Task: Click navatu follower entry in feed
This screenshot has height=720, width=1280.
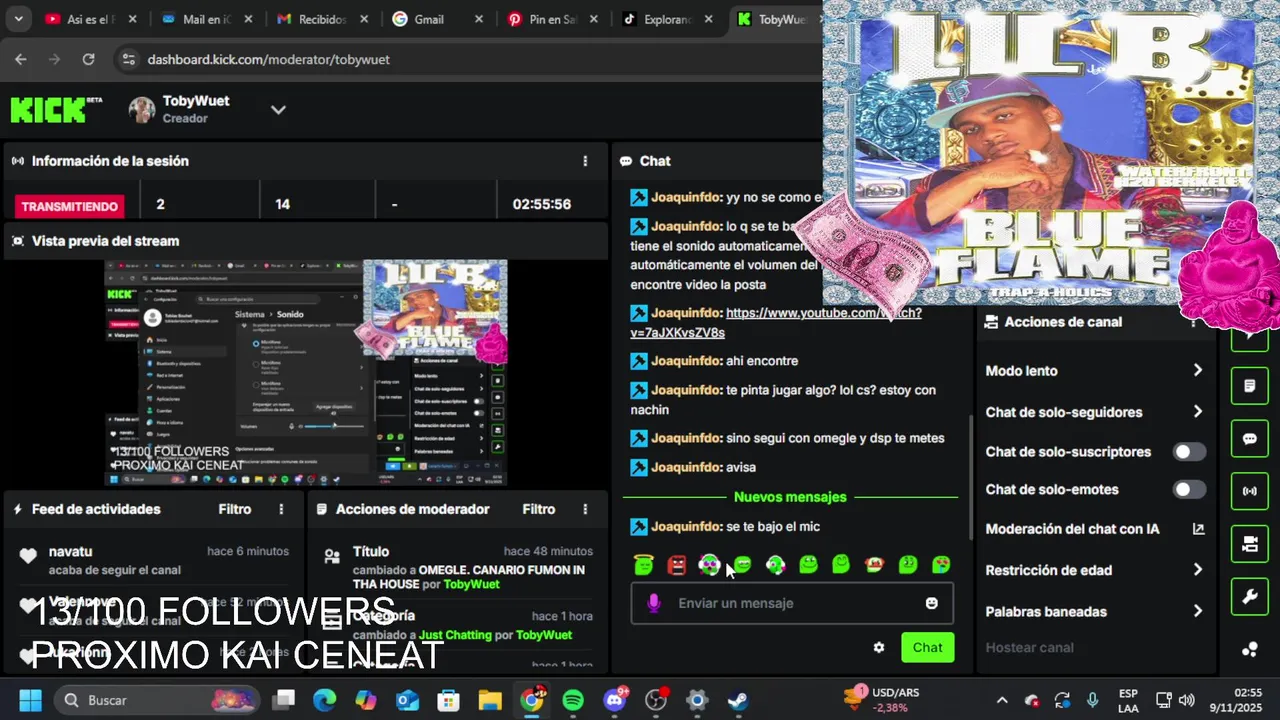Action: 155,560
